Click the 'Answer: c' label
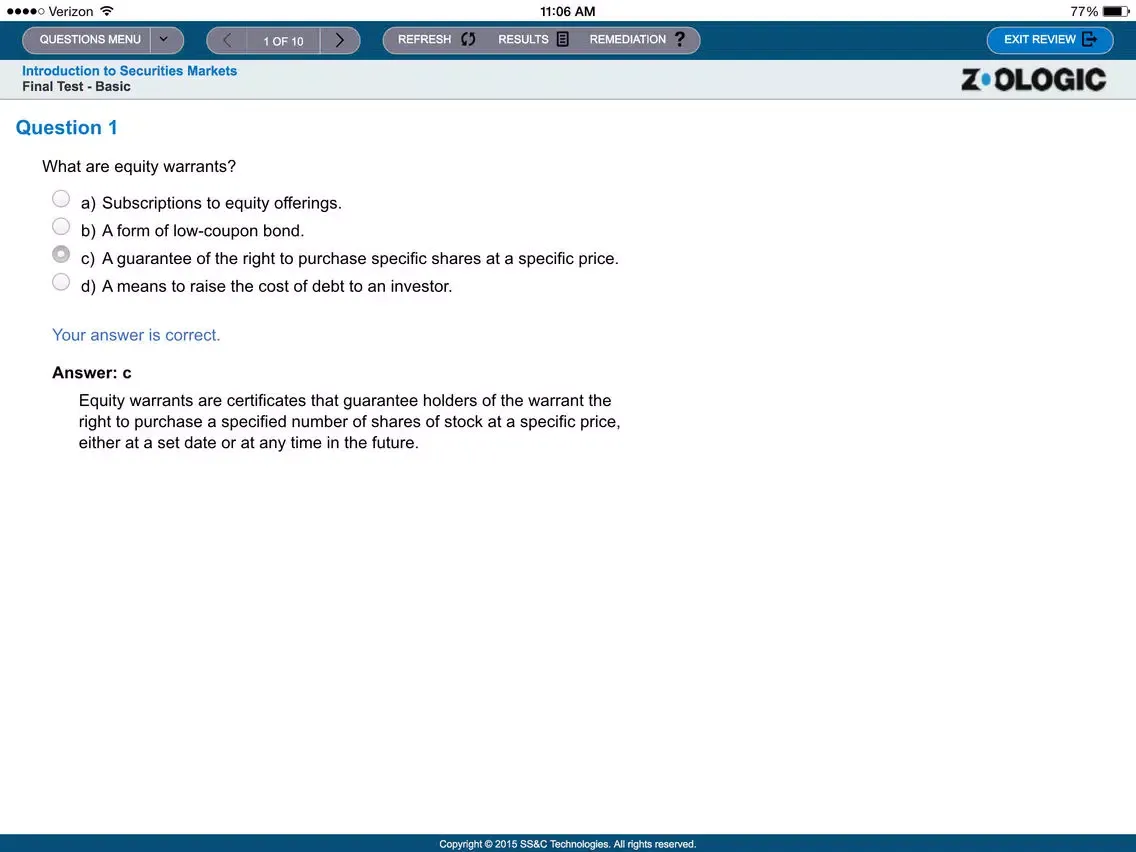This screenshot has width=1136, height=852. click(92, 373)
